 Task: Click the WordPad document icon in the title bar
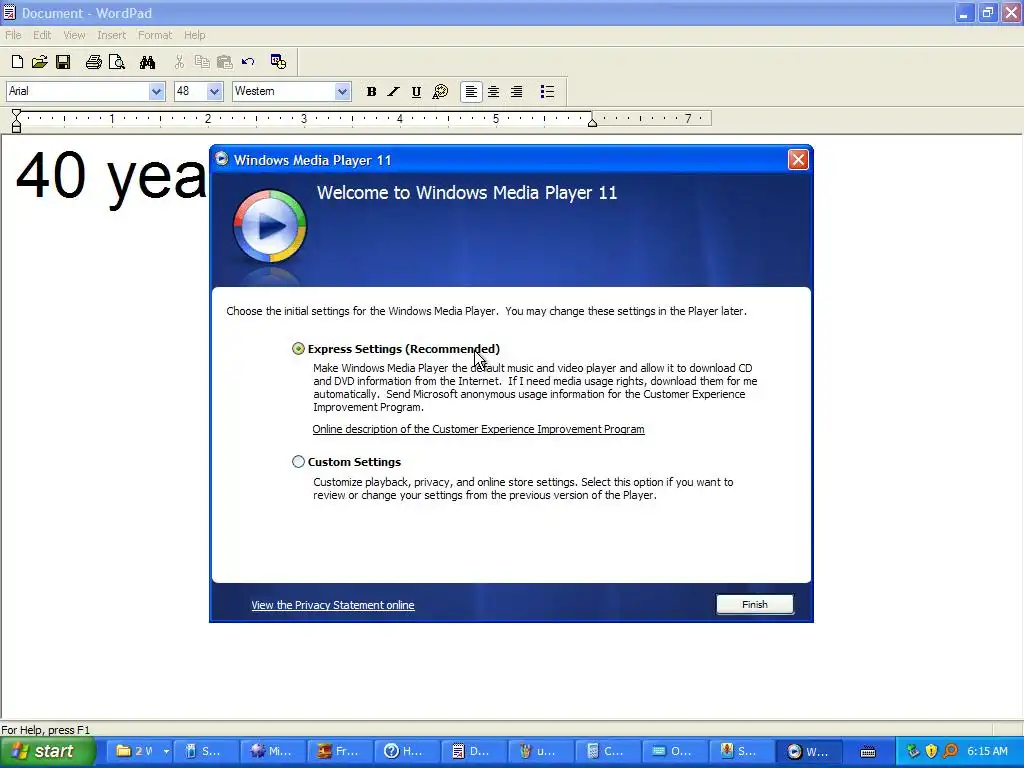click(x=9, y=12)
